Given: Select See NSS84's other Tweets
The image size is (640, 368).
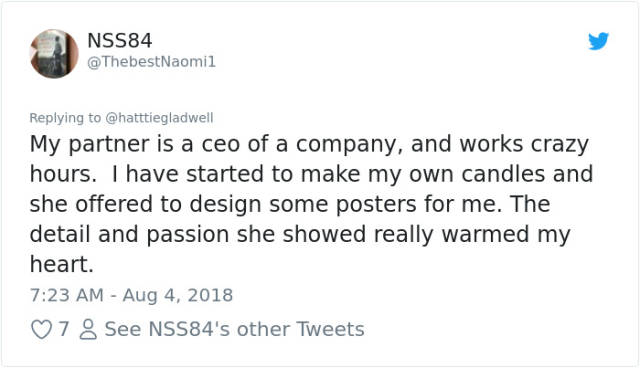Looking at the screenshot, I should pyautogui.click(x=234, y=329).
